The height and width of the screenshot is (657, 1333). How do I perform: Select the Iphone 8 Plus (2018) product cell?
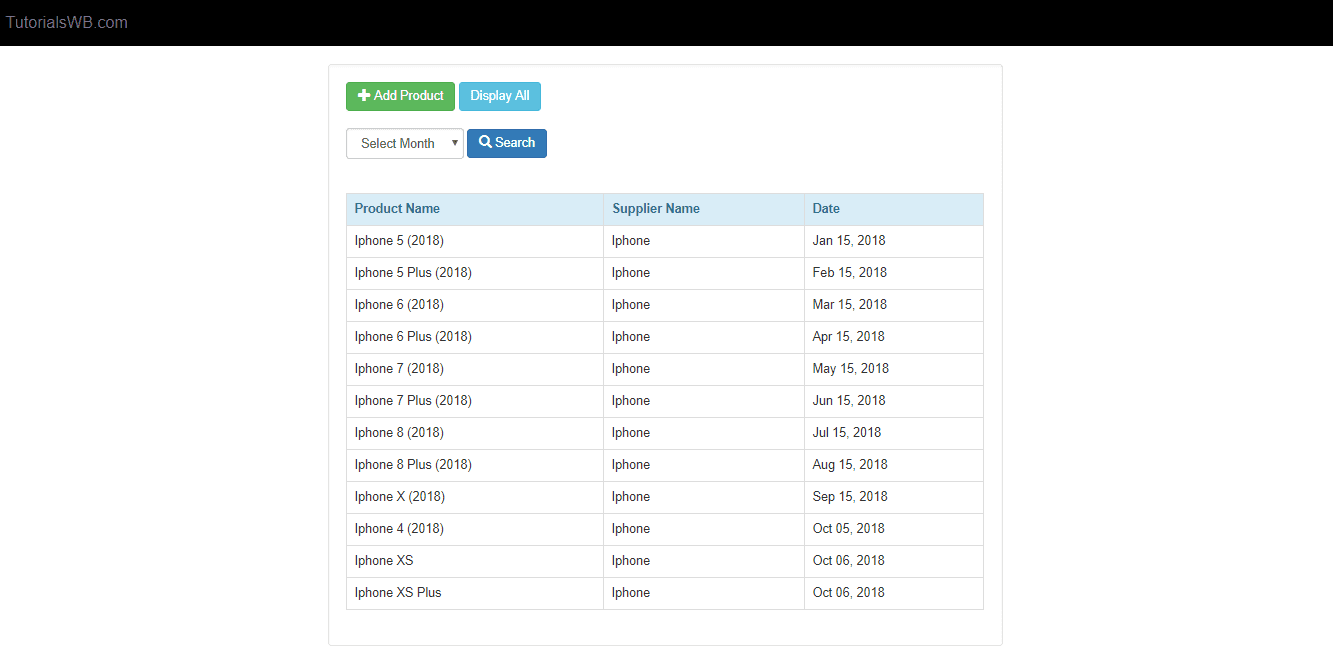pyautogui.click(x=475, y=465)
